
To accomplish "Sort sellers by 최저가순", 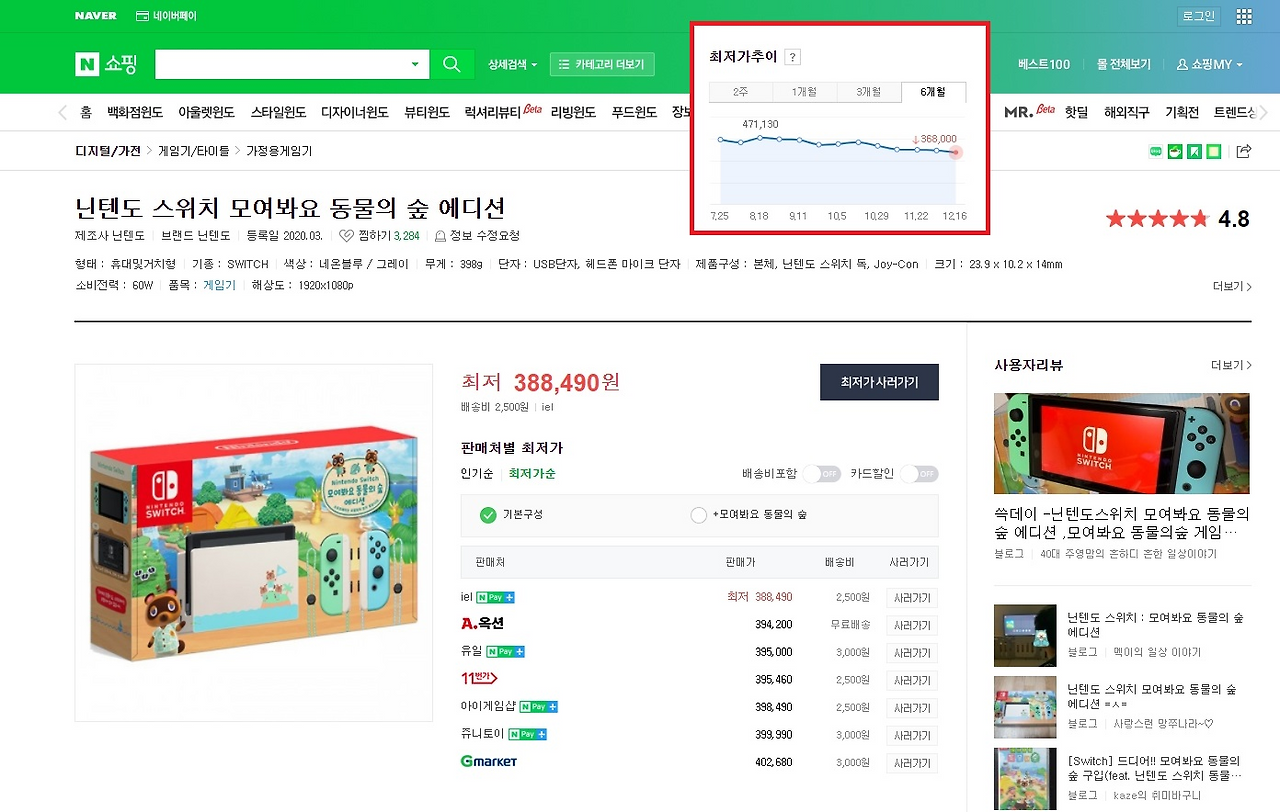I will point(532,474).
